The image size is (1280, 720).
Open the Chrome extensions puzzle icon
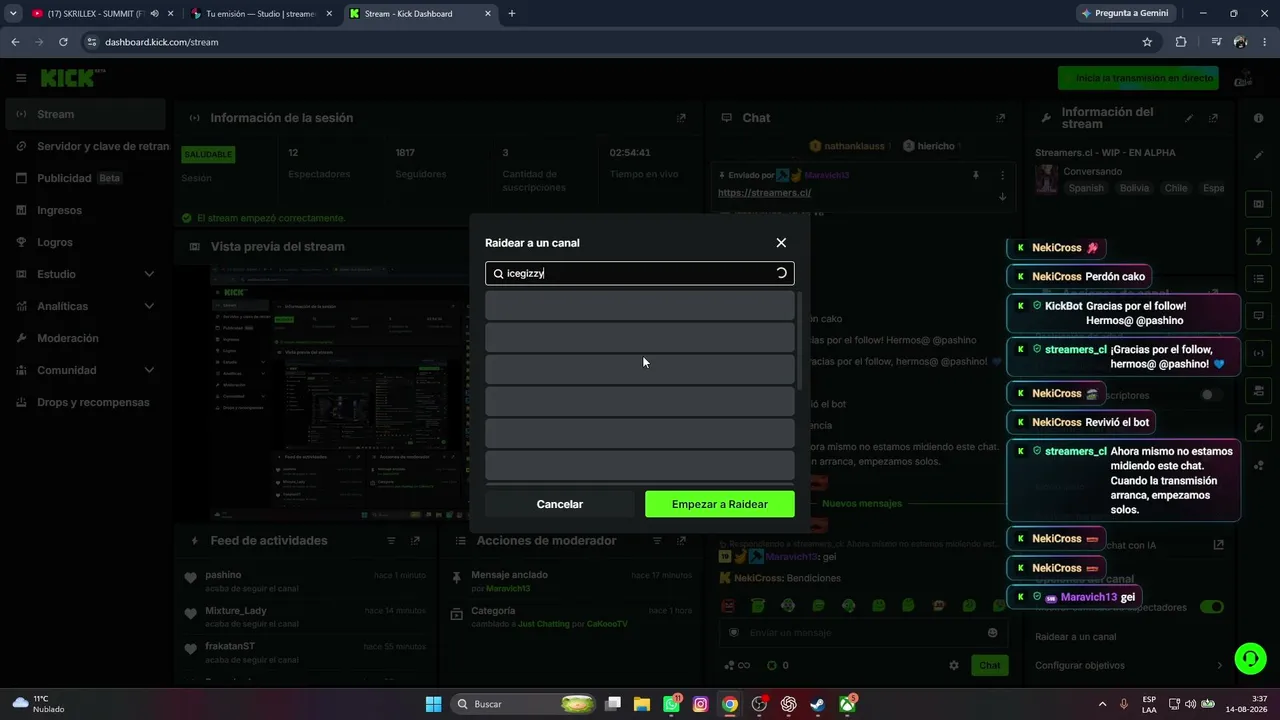pyautogui.click(x=1181, y=42)
